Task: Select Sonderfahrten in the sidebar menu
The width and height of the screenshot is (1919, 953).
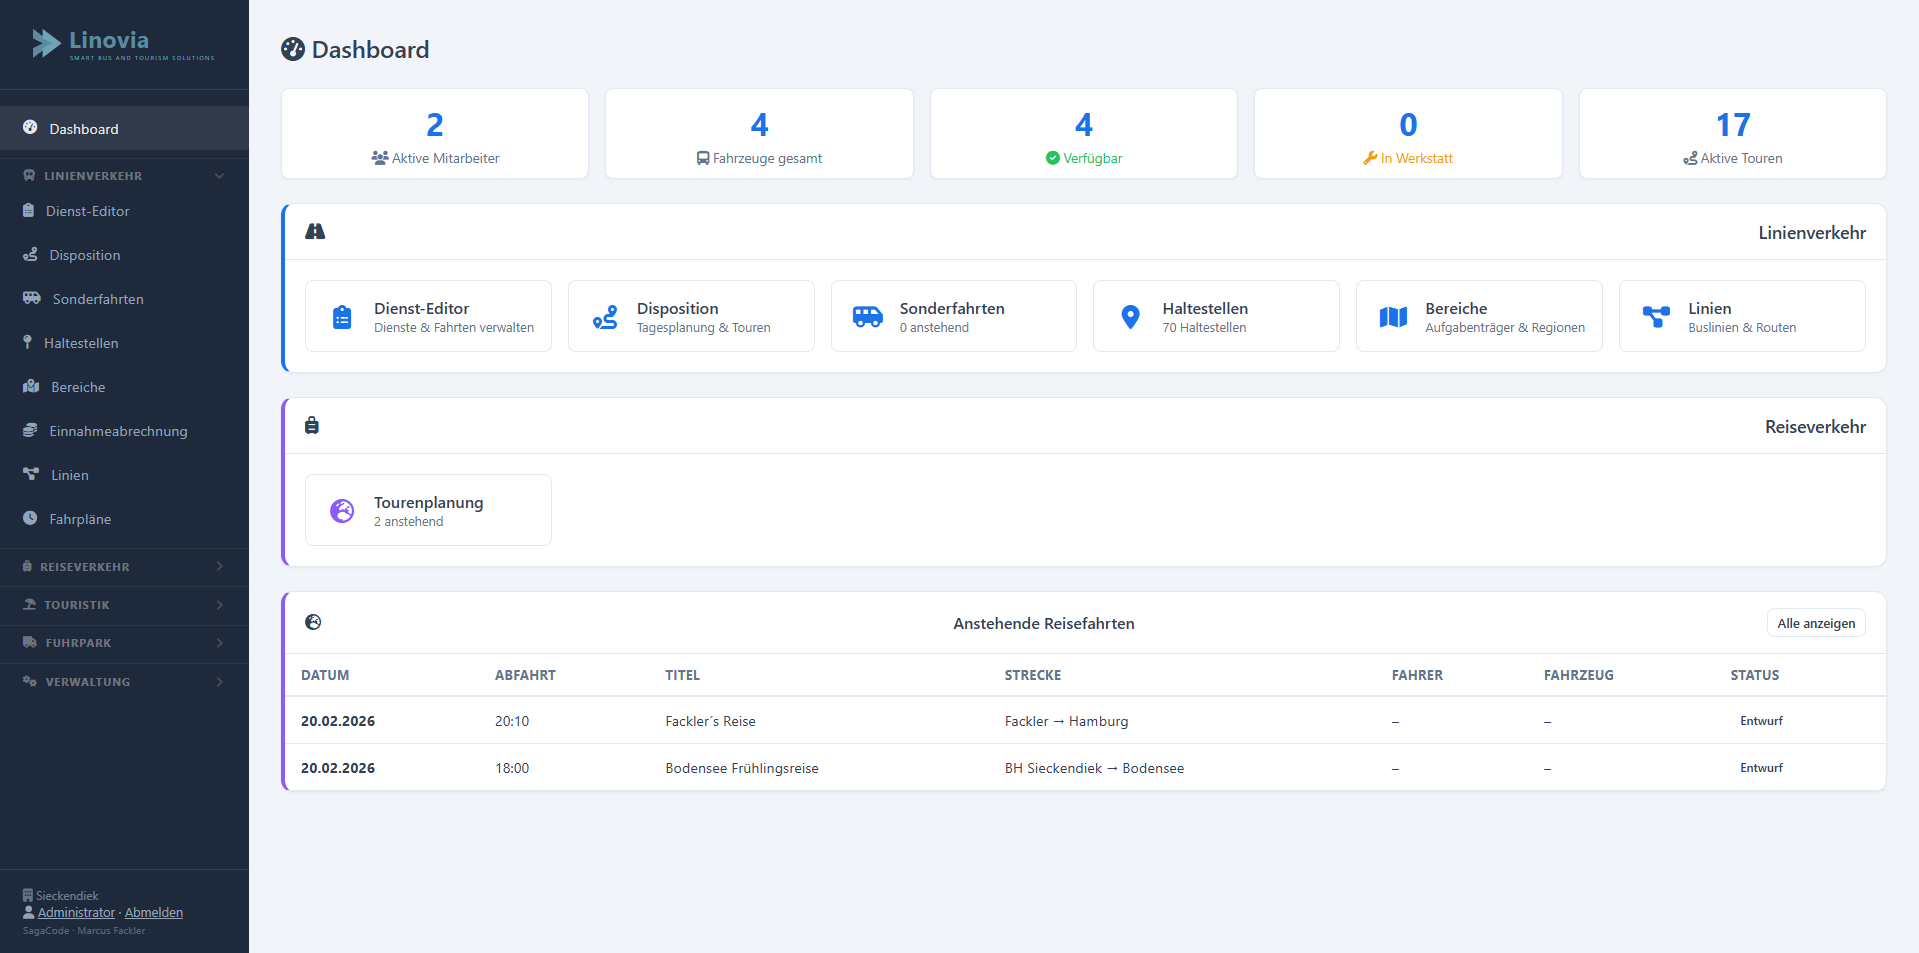Action: [x=97, y=298]
